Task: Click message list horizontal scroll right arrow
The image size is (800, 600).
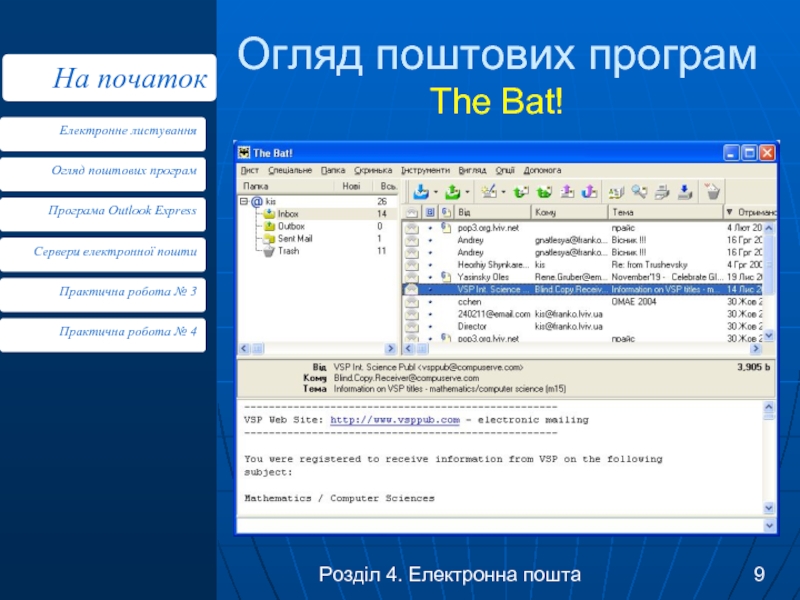Action: (756, 348)
